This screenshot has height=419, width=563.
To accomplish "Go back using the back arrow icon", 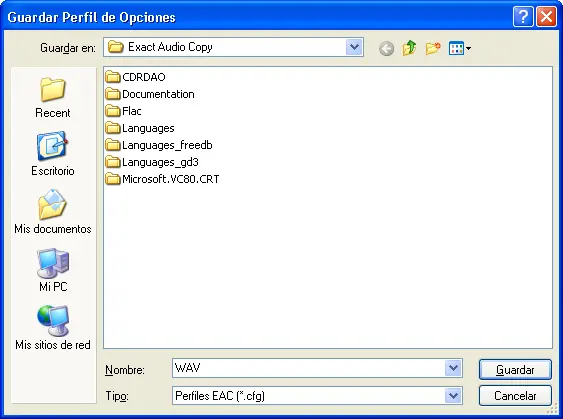I will click(386, 48).
